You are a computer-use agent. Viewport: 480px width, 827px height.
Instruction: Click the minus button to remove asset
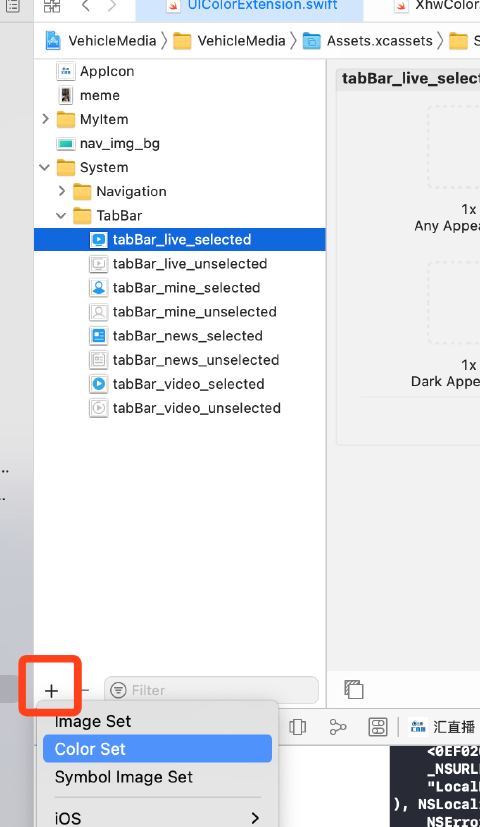[x=85, y=690]
